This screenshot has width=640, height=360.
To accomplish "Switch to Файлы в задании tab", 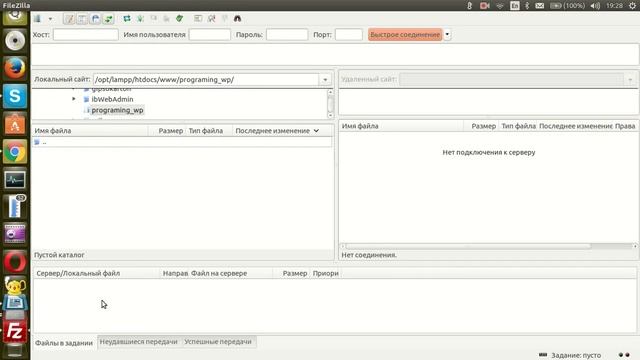I will coord(64,343).
